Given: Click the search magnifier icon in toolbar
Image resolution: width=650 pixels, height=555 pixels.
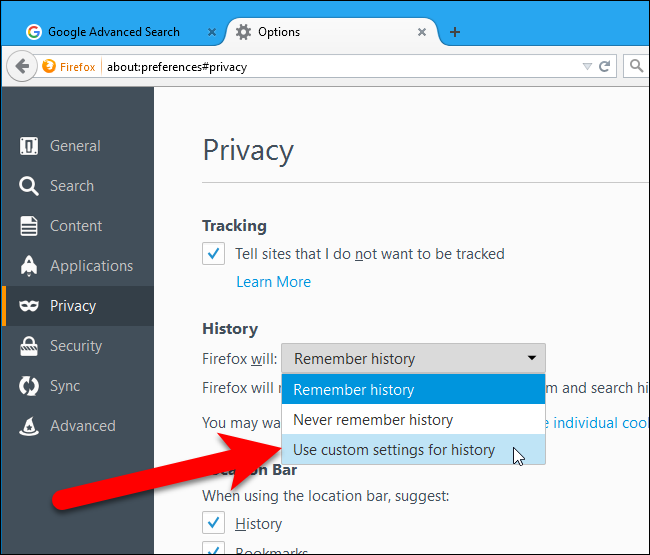Looking at the screenshot, I should click(x=636, y=66).
